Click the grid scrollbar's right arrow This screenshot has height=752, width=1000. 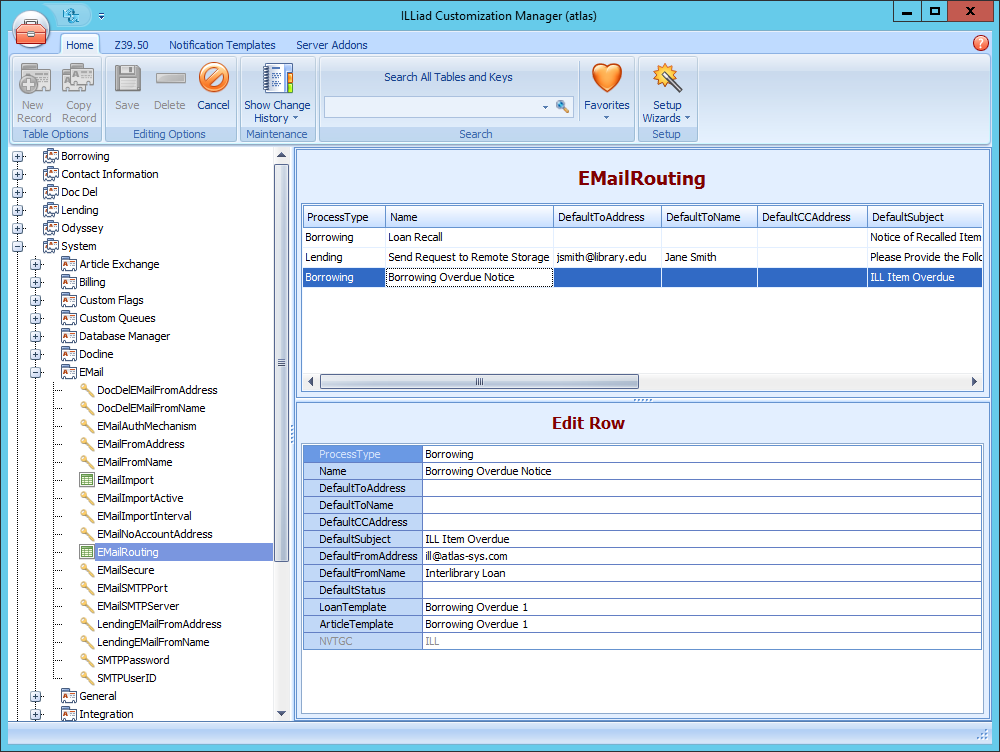tap(973, 381)
